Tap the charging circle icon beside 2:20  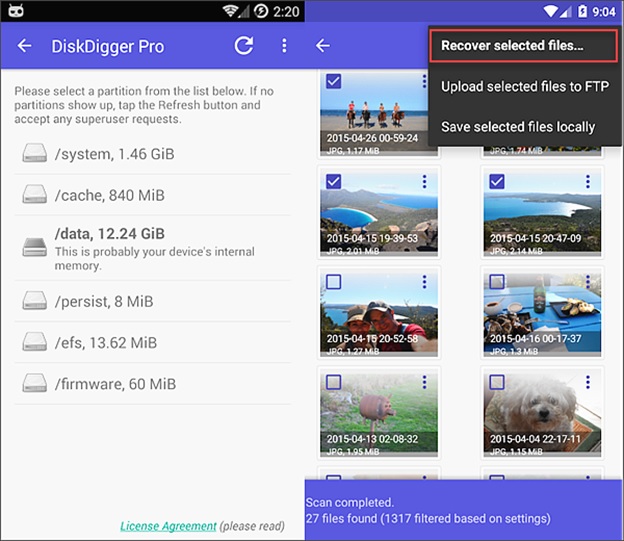pos(261,11)
